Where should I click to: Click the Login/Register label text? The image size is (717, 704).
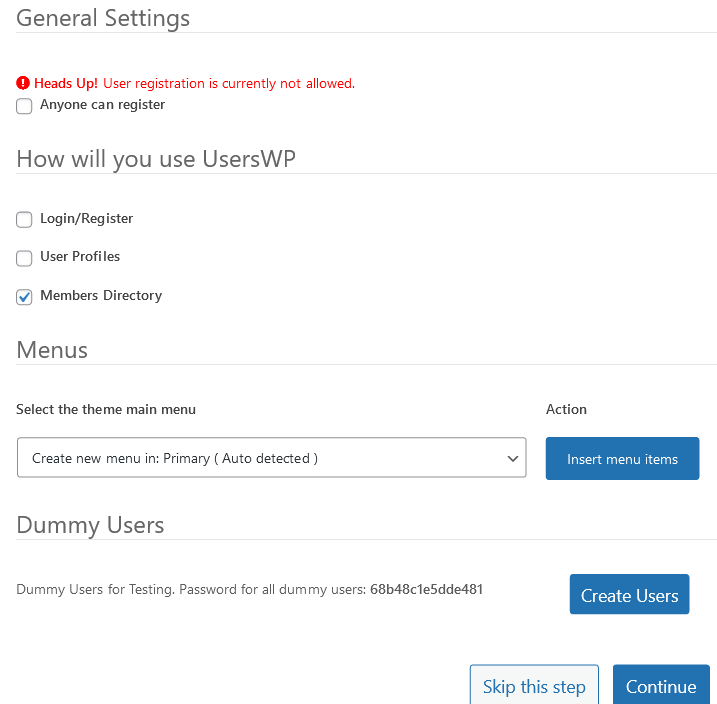pos(86,219)
